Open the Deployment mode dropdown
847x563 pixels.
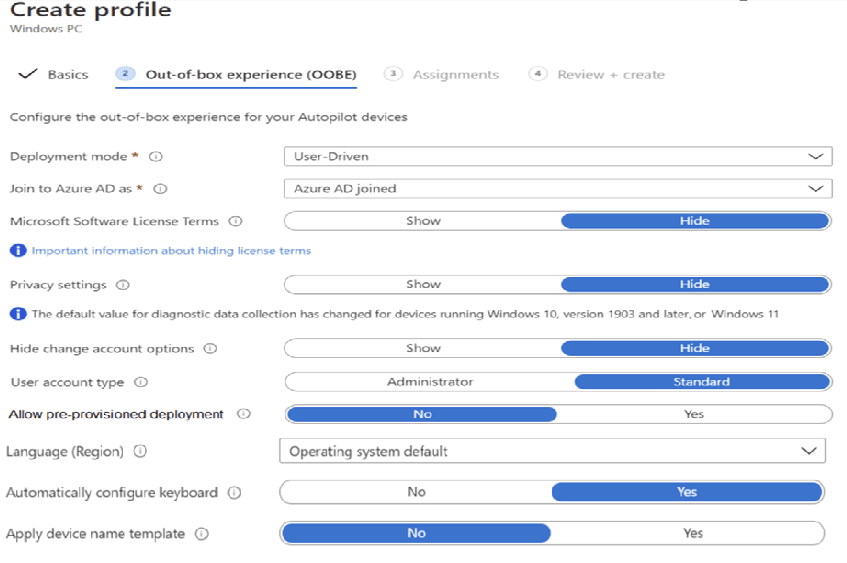[x=558, y=157]
